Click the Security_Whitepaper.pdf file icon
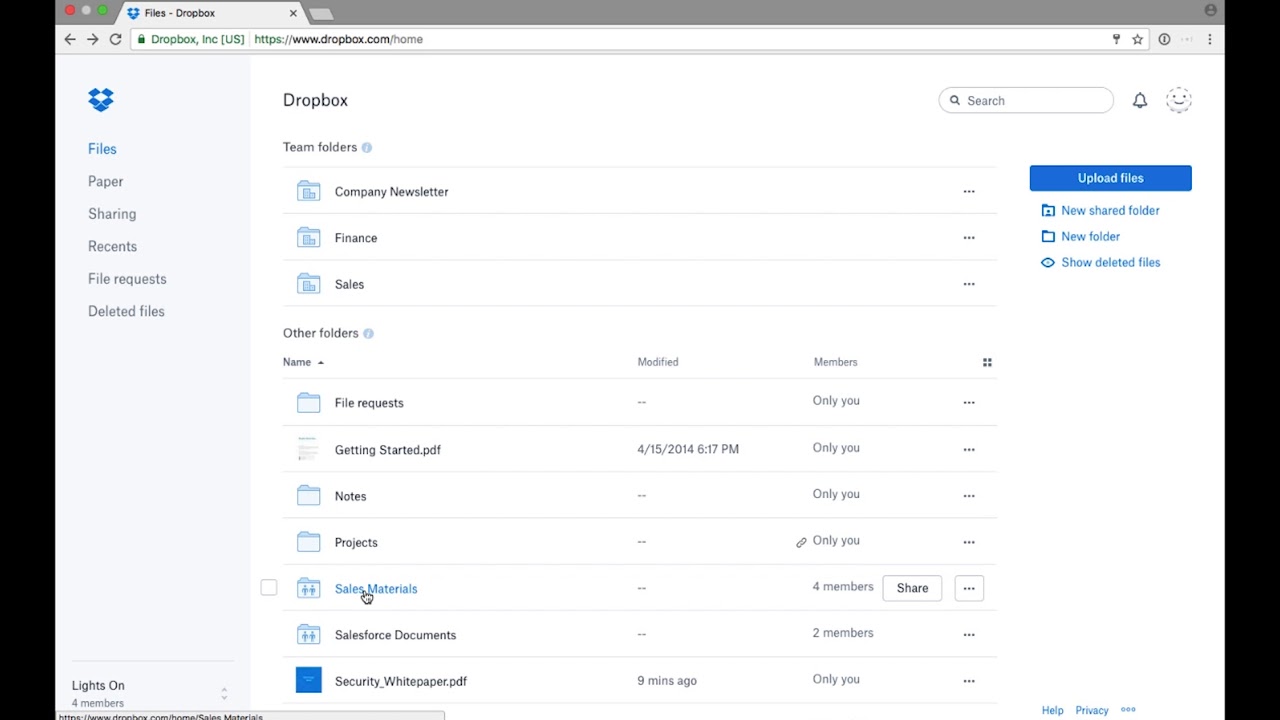 point(308,681)
